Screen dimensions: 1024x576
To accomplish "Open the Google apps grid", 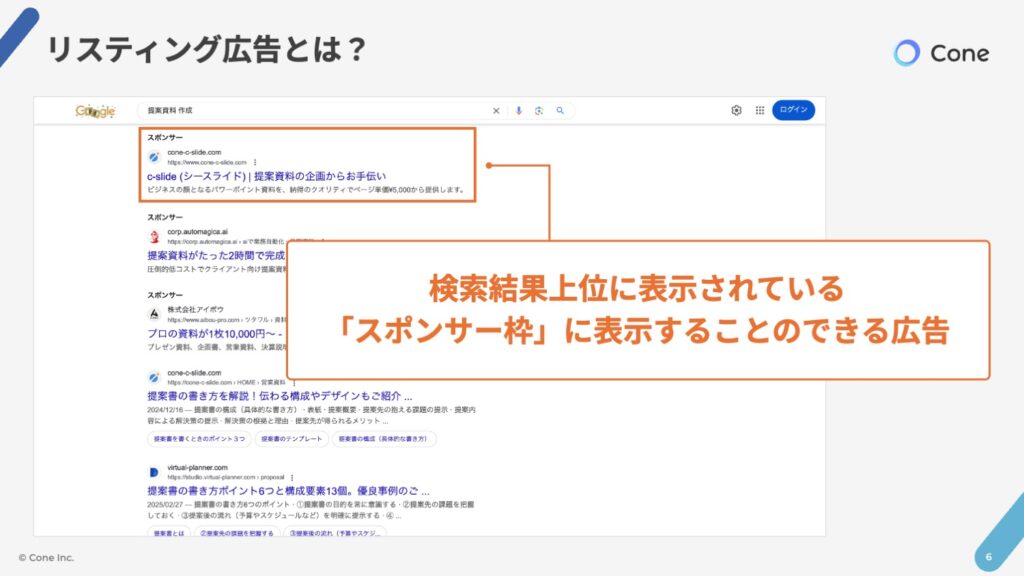I will coord(760,110).
